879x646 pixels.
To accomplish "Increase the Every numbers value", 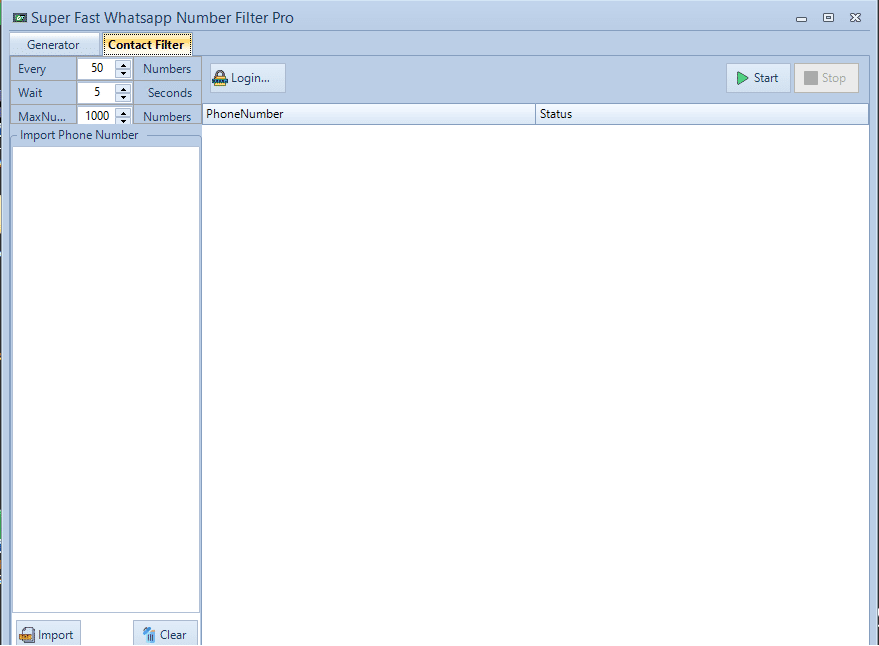I will click(123, 64).
